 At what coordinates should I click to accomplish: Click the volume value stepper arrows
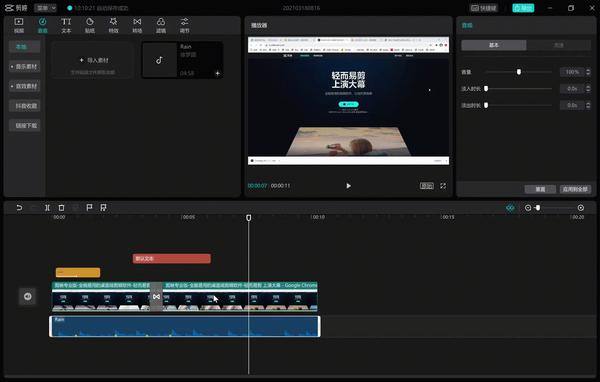(x=588, y=72)
